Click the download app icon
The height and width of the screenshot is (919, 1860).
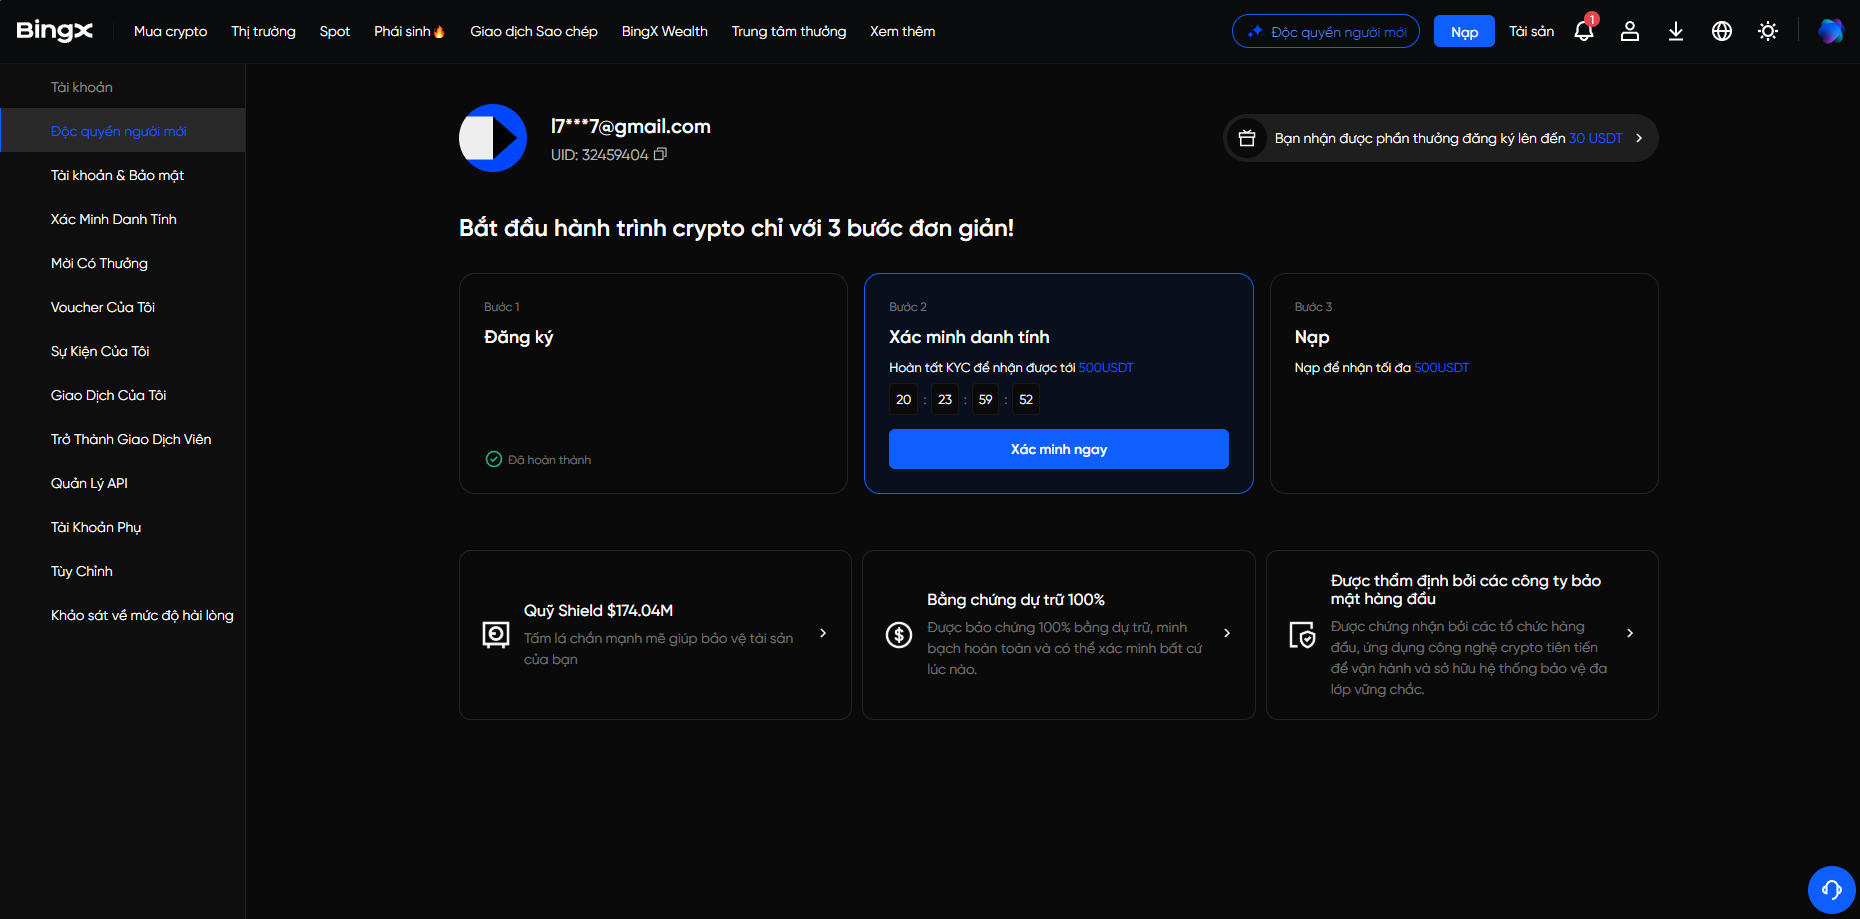coord(1676,31)
